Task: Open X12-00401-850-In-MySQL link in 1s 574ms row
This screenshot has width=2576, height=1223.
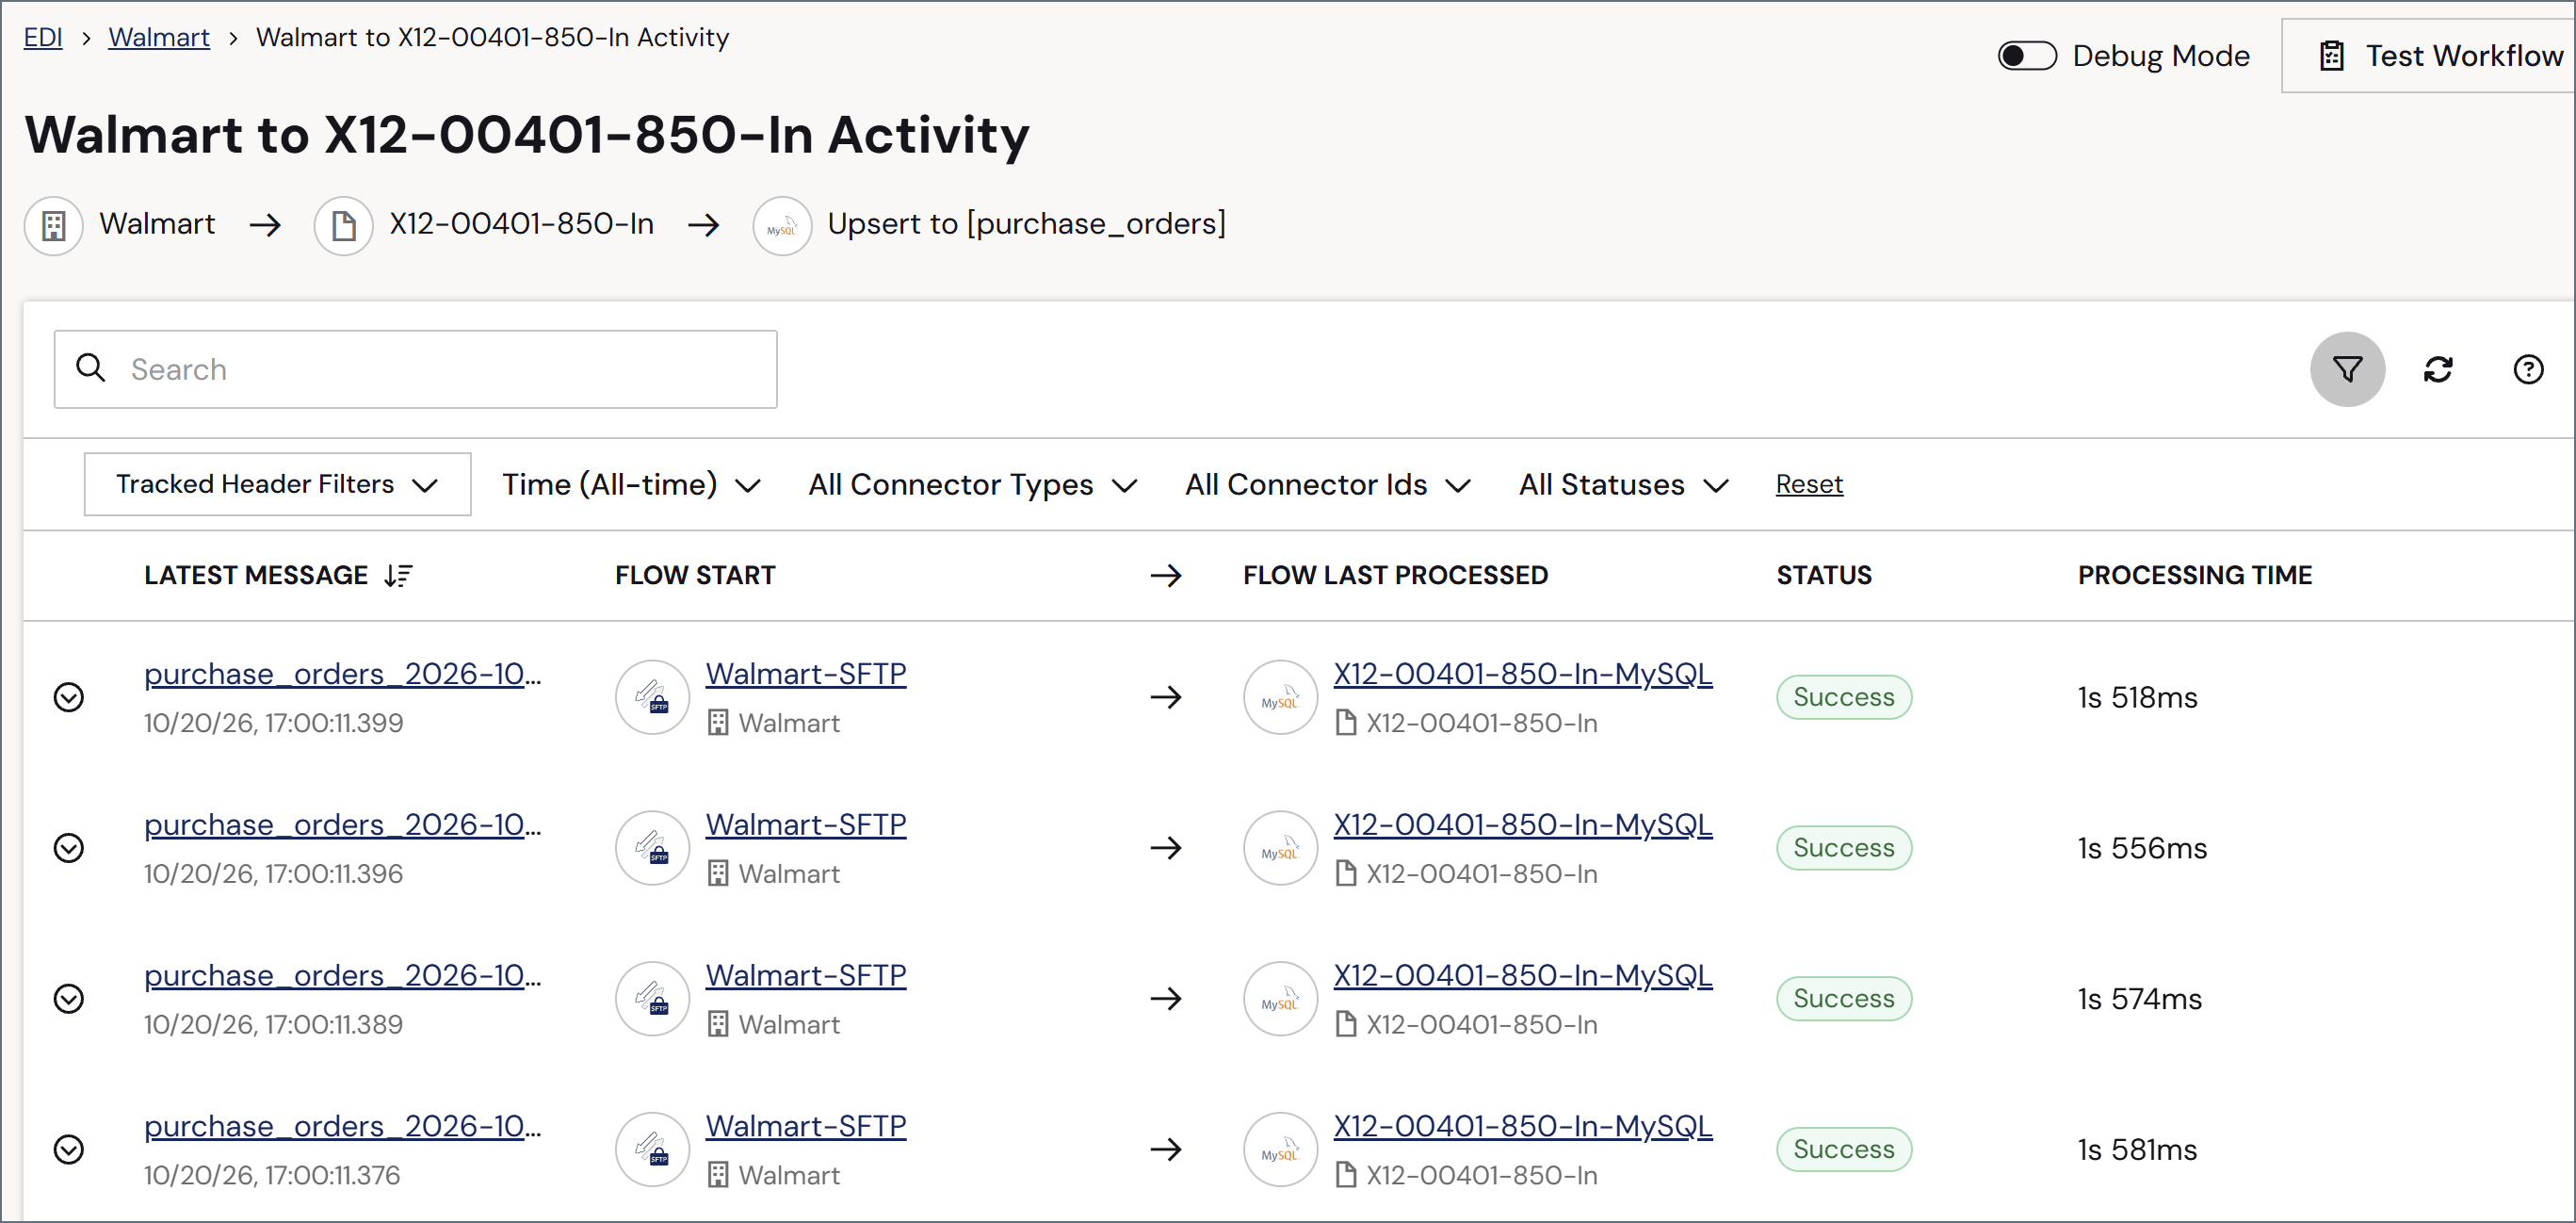Action: (1522, 975)
